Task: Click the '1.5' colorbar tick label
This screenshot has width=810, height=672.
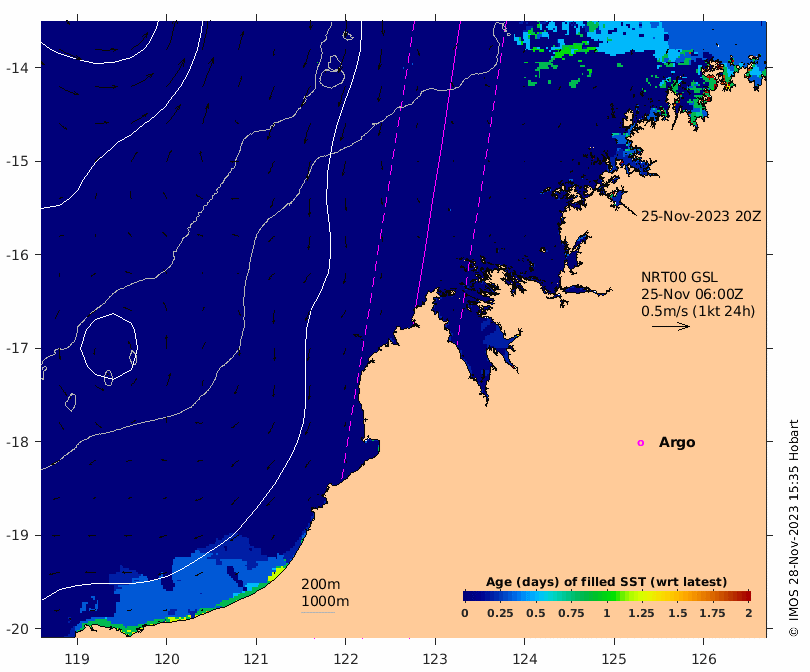Action: 677,613
